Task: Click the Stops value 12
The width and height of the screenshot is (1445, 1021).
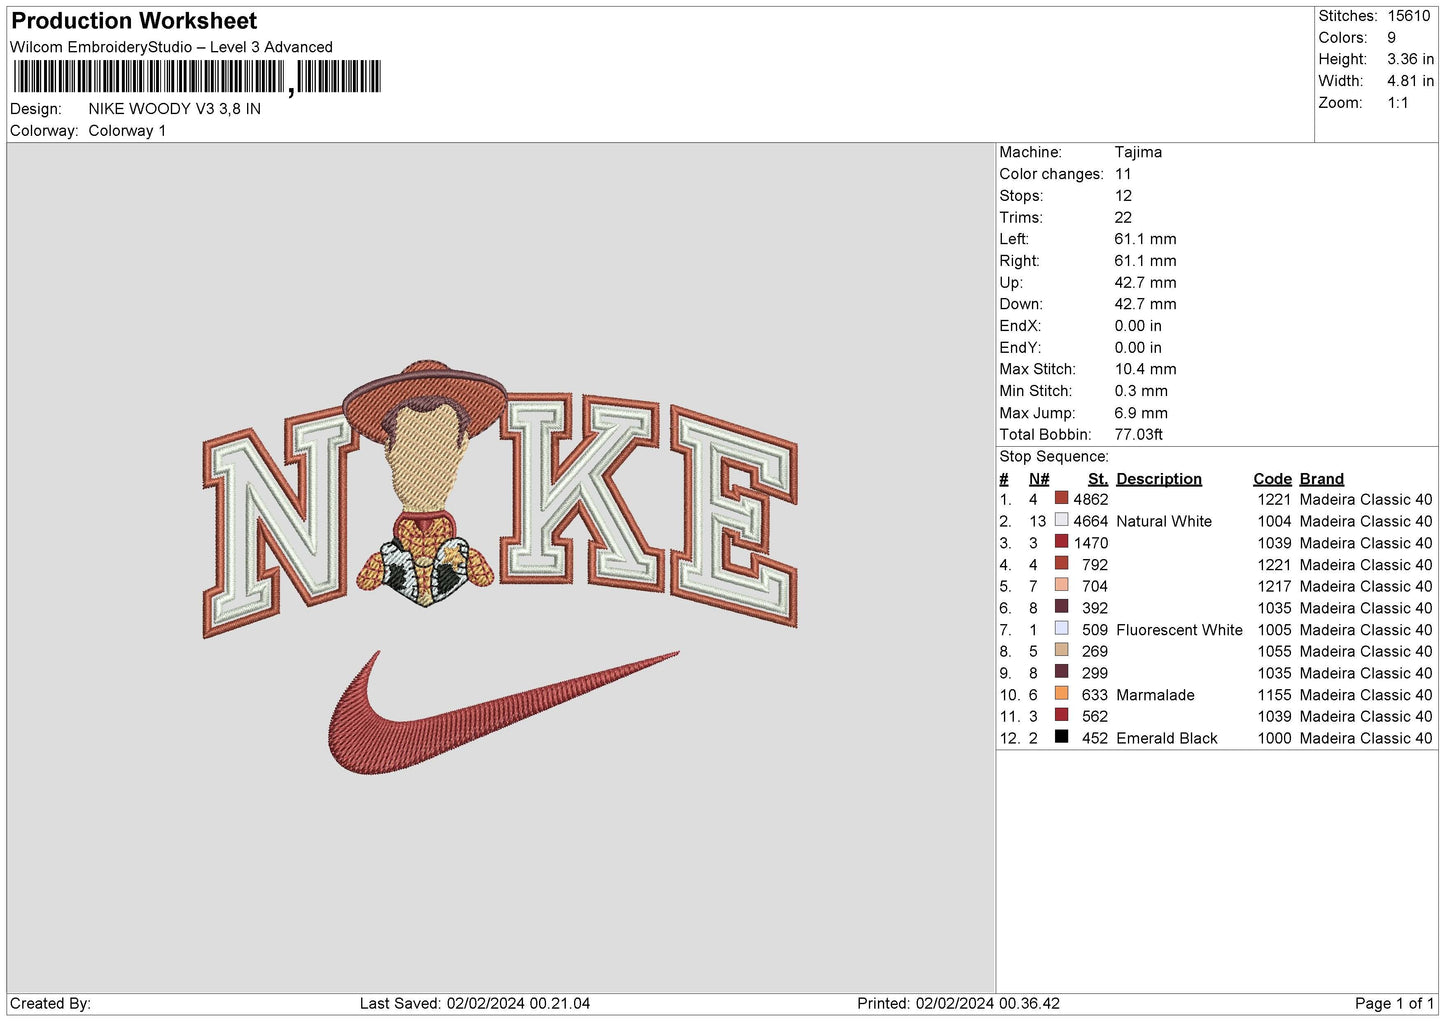Action: pyautogui.click(x=1124, y=196)
